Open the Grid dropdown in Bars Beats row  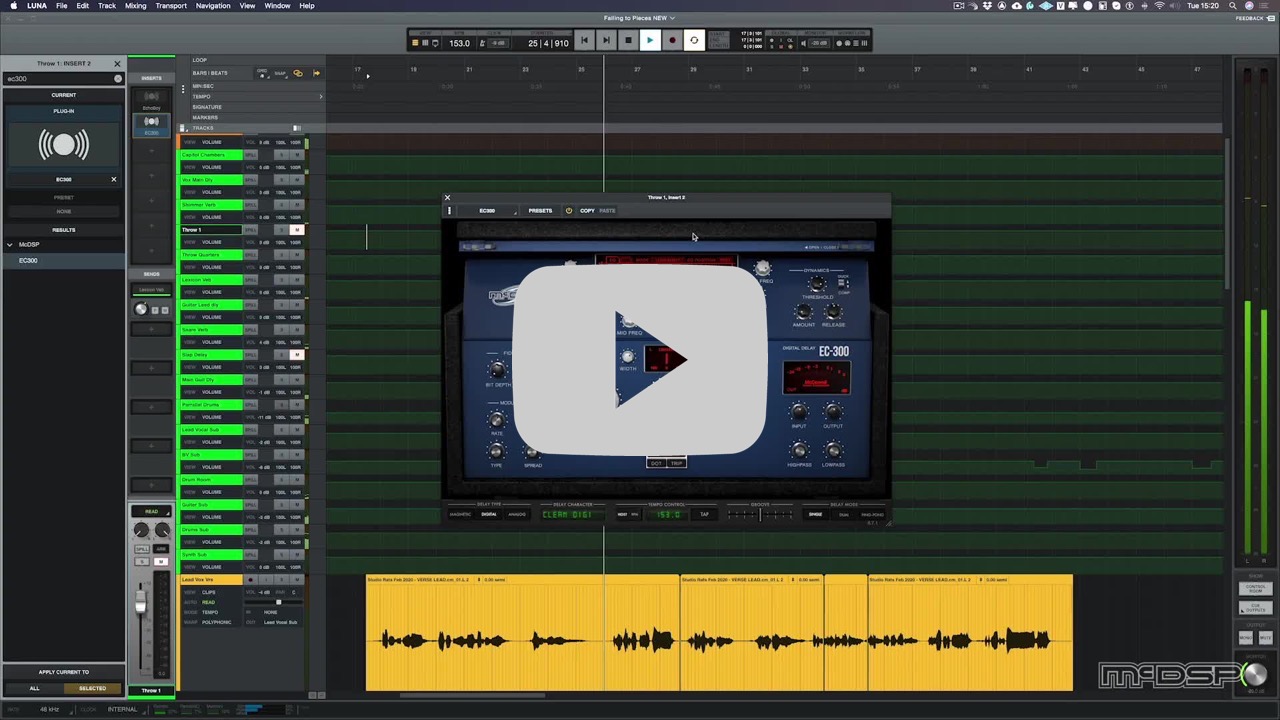pos(263,73)
